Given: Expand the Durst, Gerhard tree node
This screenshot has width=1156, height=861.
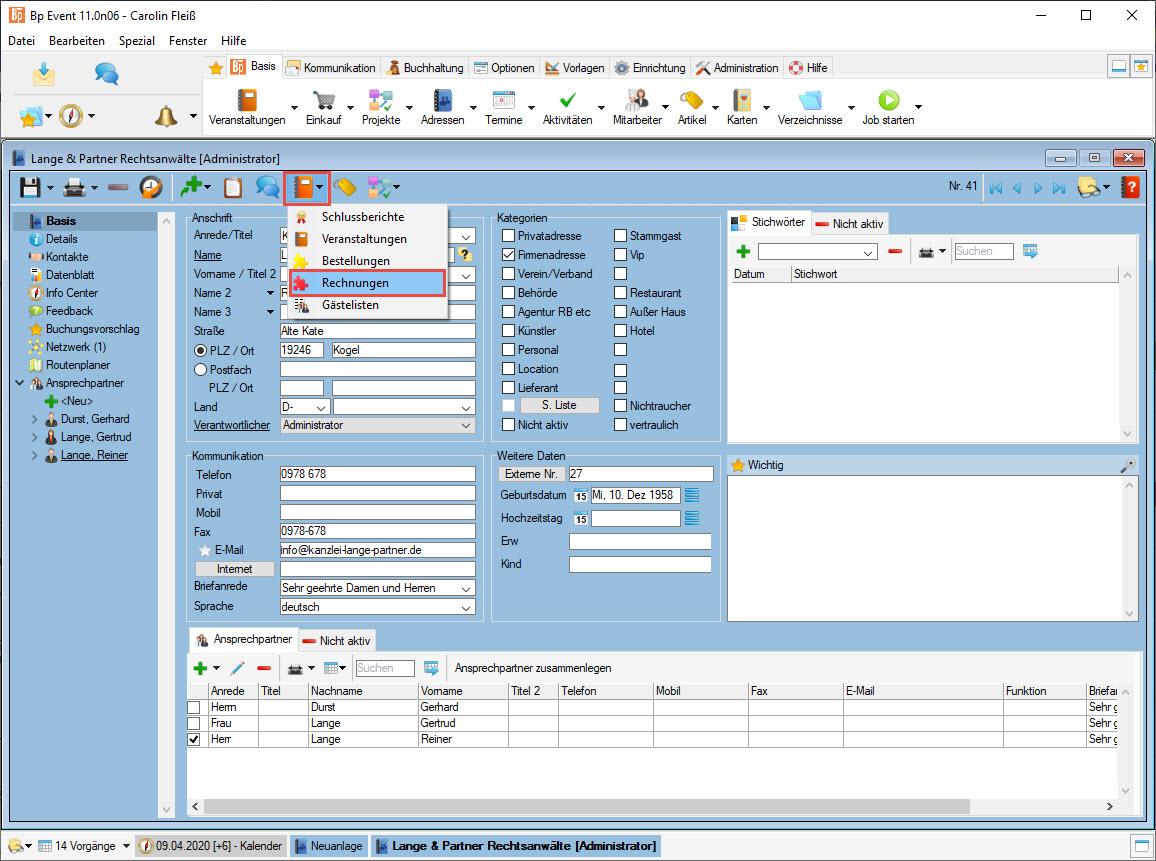Looking at the screenshot, I should pyautogui.click(x=35, y=419).
